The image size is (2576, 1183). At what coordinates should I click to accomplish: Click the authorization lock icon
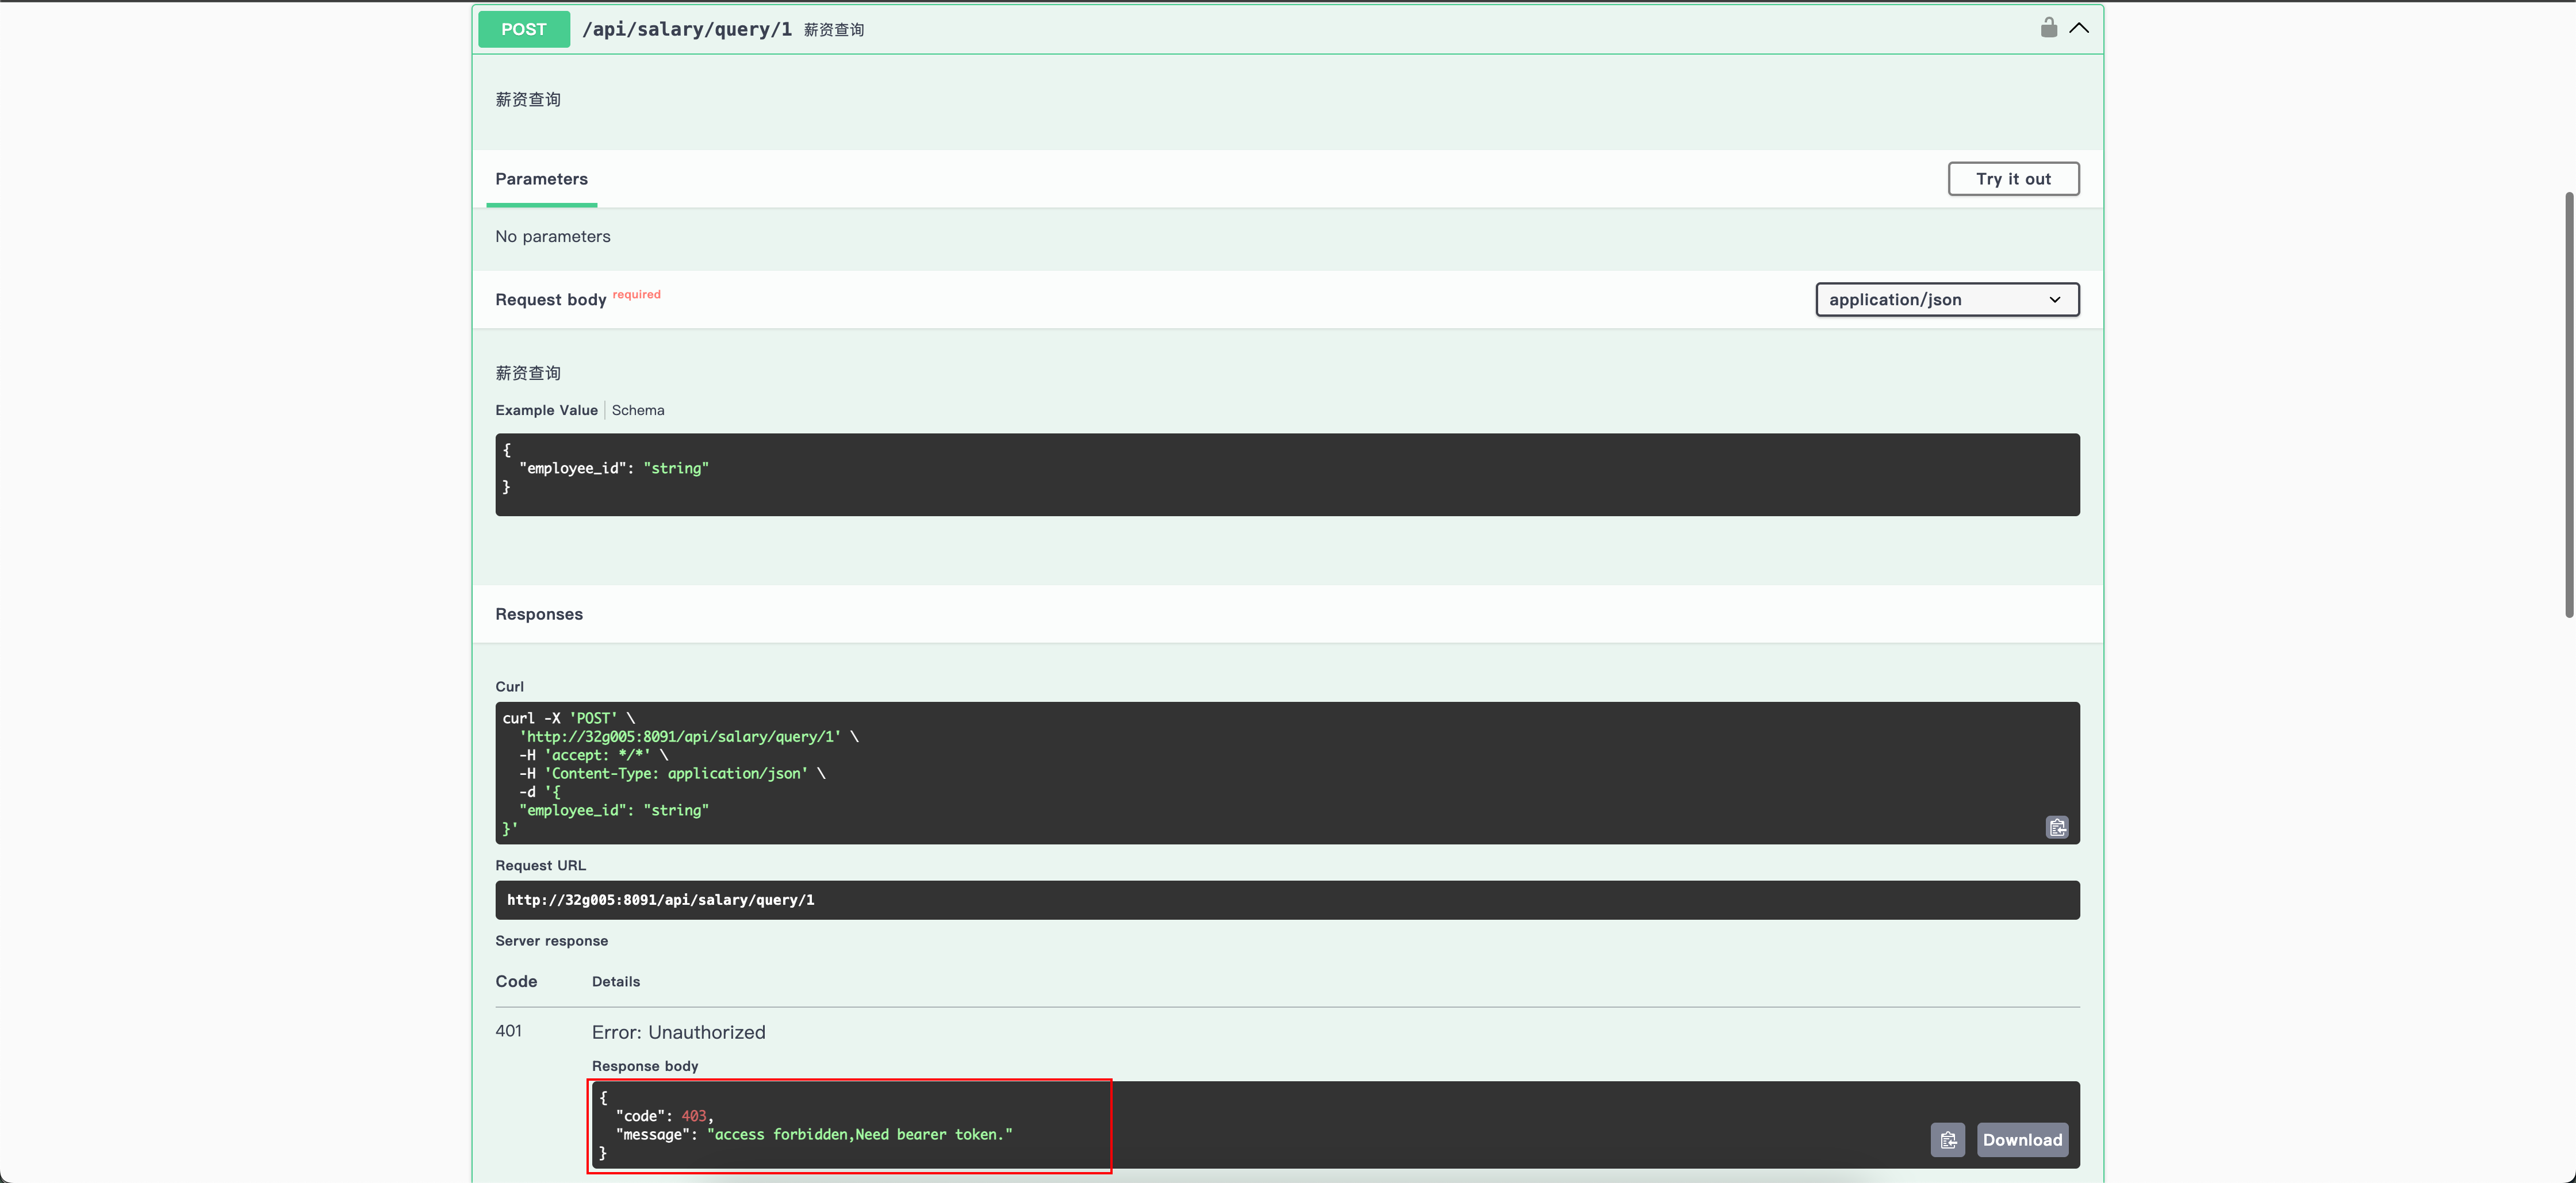pyautogui.click(x=2048, y=28)
